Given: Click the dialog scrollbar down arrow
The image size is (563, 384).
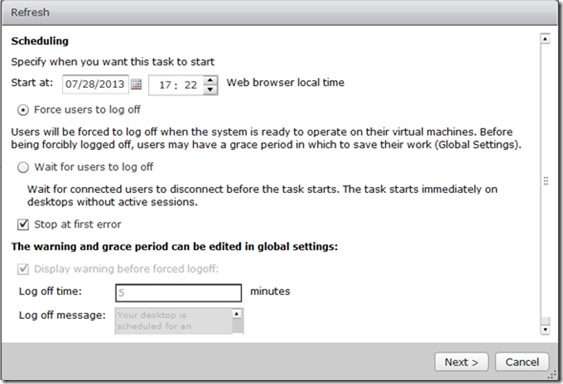Looking at the screenshot, I should [545, 329].
